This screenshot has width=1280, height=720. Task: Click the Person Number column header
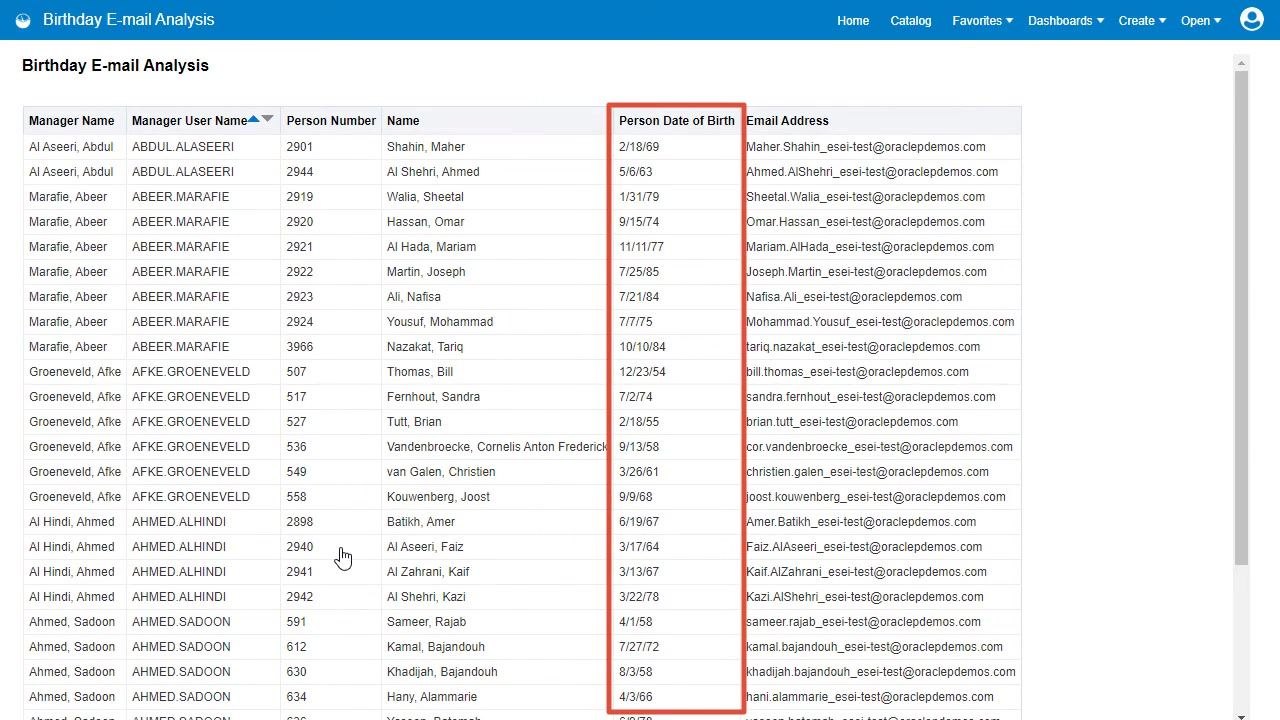[x=331, y=121]
